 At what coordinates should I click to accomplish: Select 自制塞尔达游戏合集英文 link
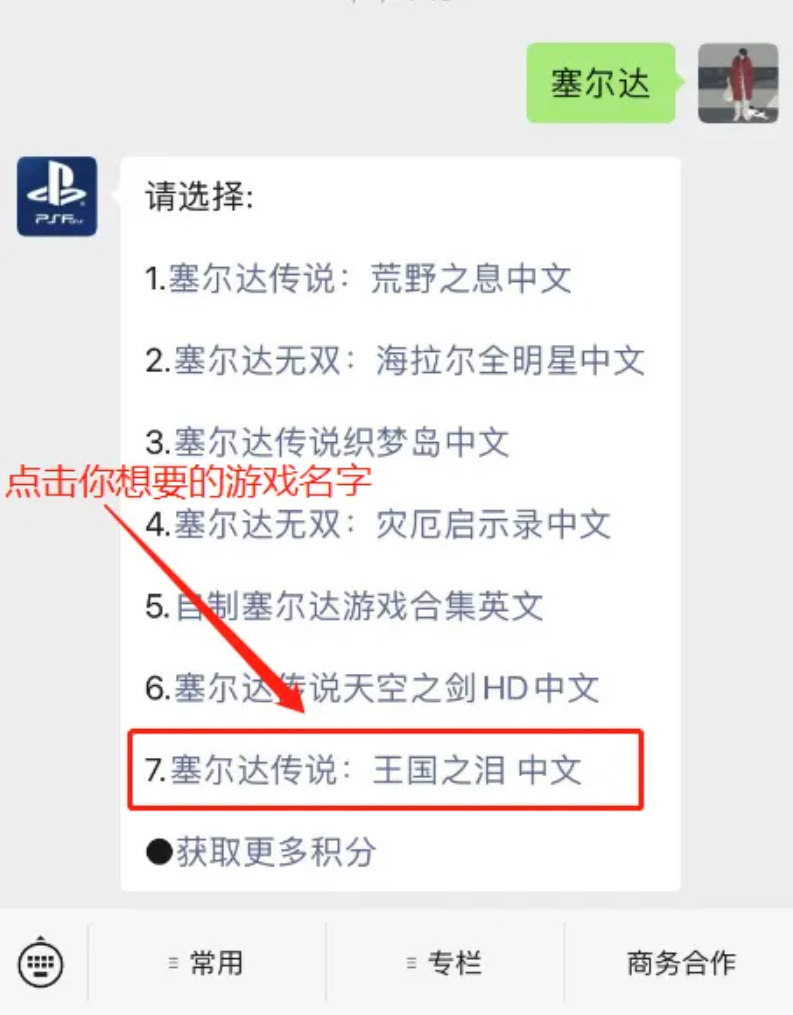[359, 606]
